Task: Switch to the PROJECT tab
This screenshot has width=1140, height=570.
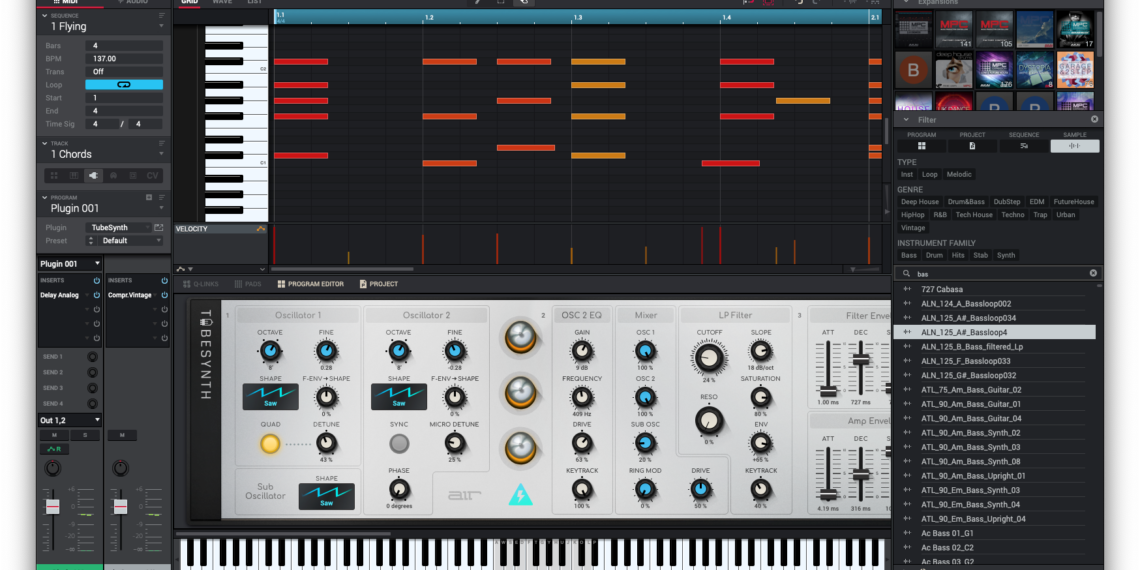Action: pos(378,284)
